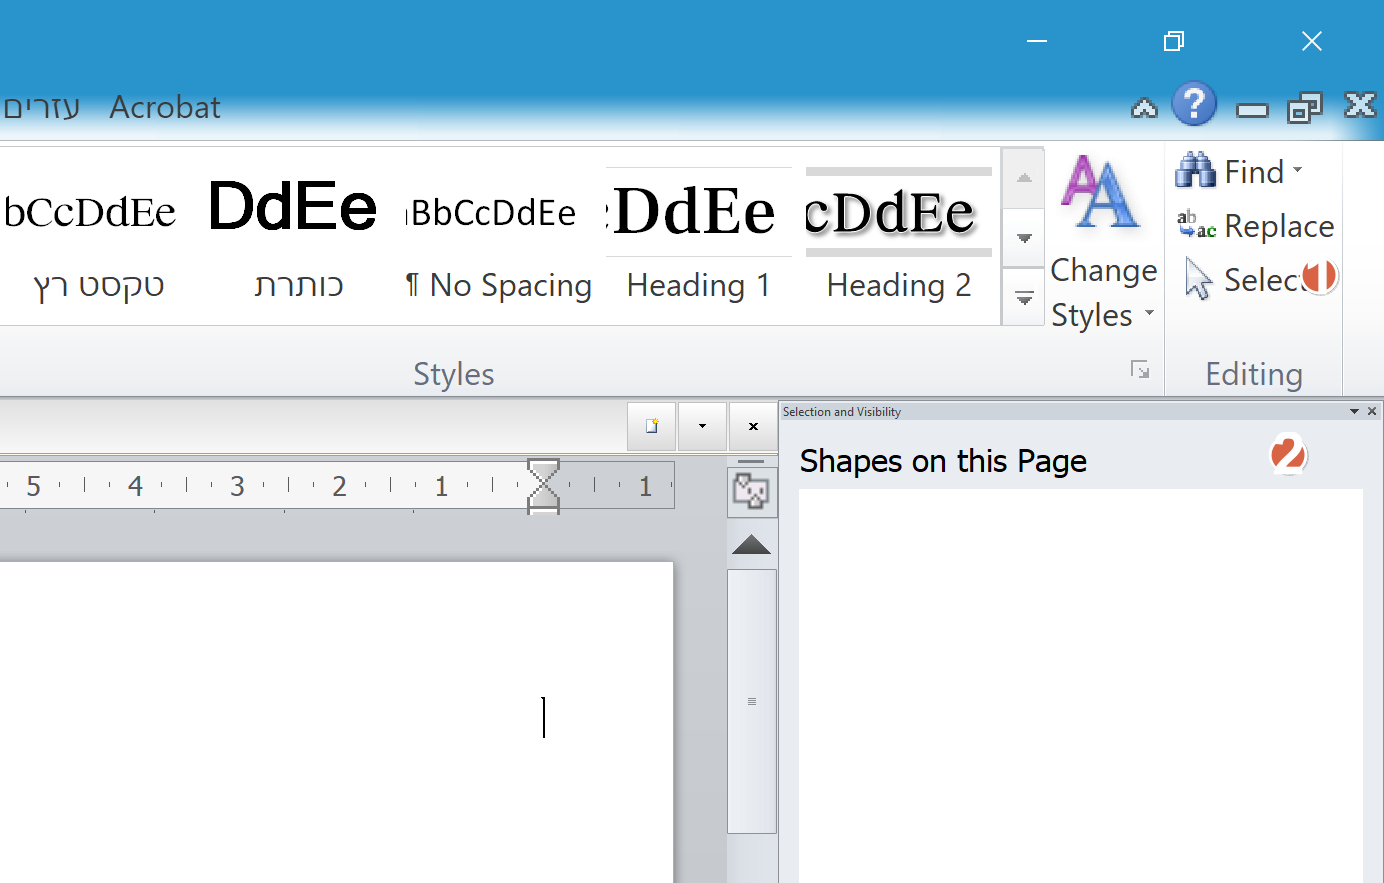Close the document with the ribbon X
The image size is (1384, 883).
[1360, 105]
